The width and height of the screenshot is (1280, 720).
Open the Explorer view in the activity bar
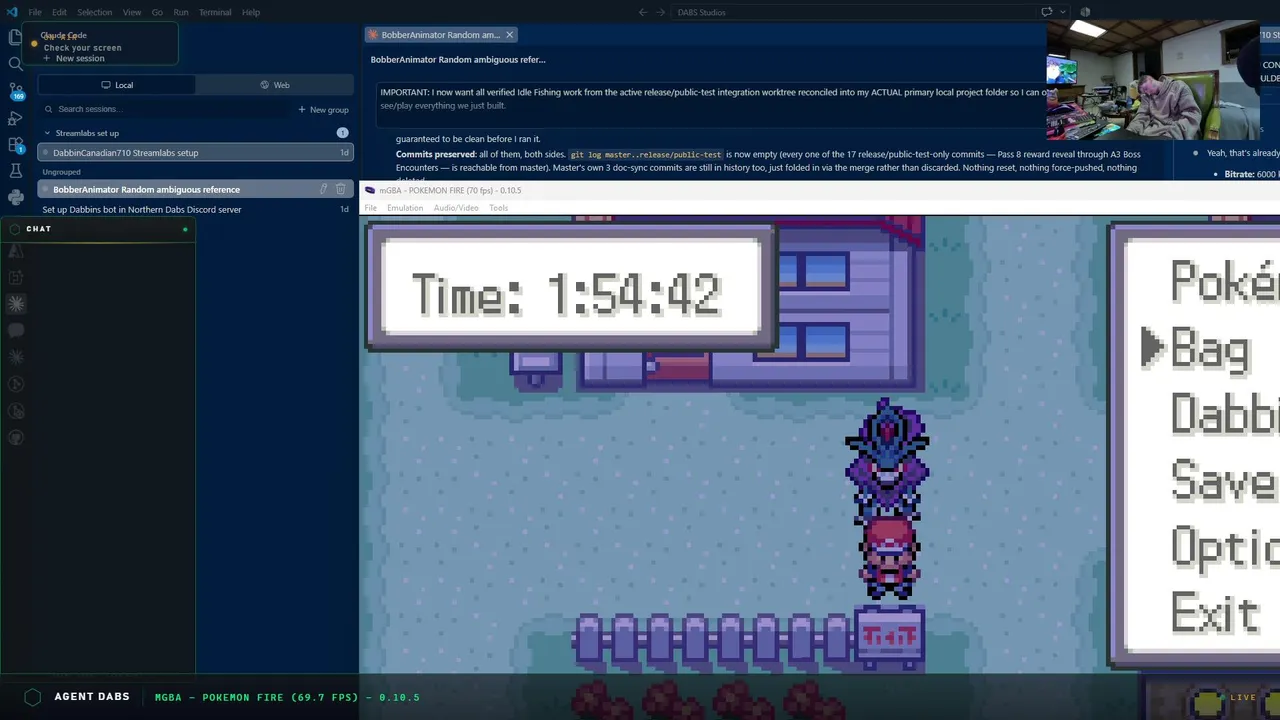pyautogui.click(x=15, y=37)
